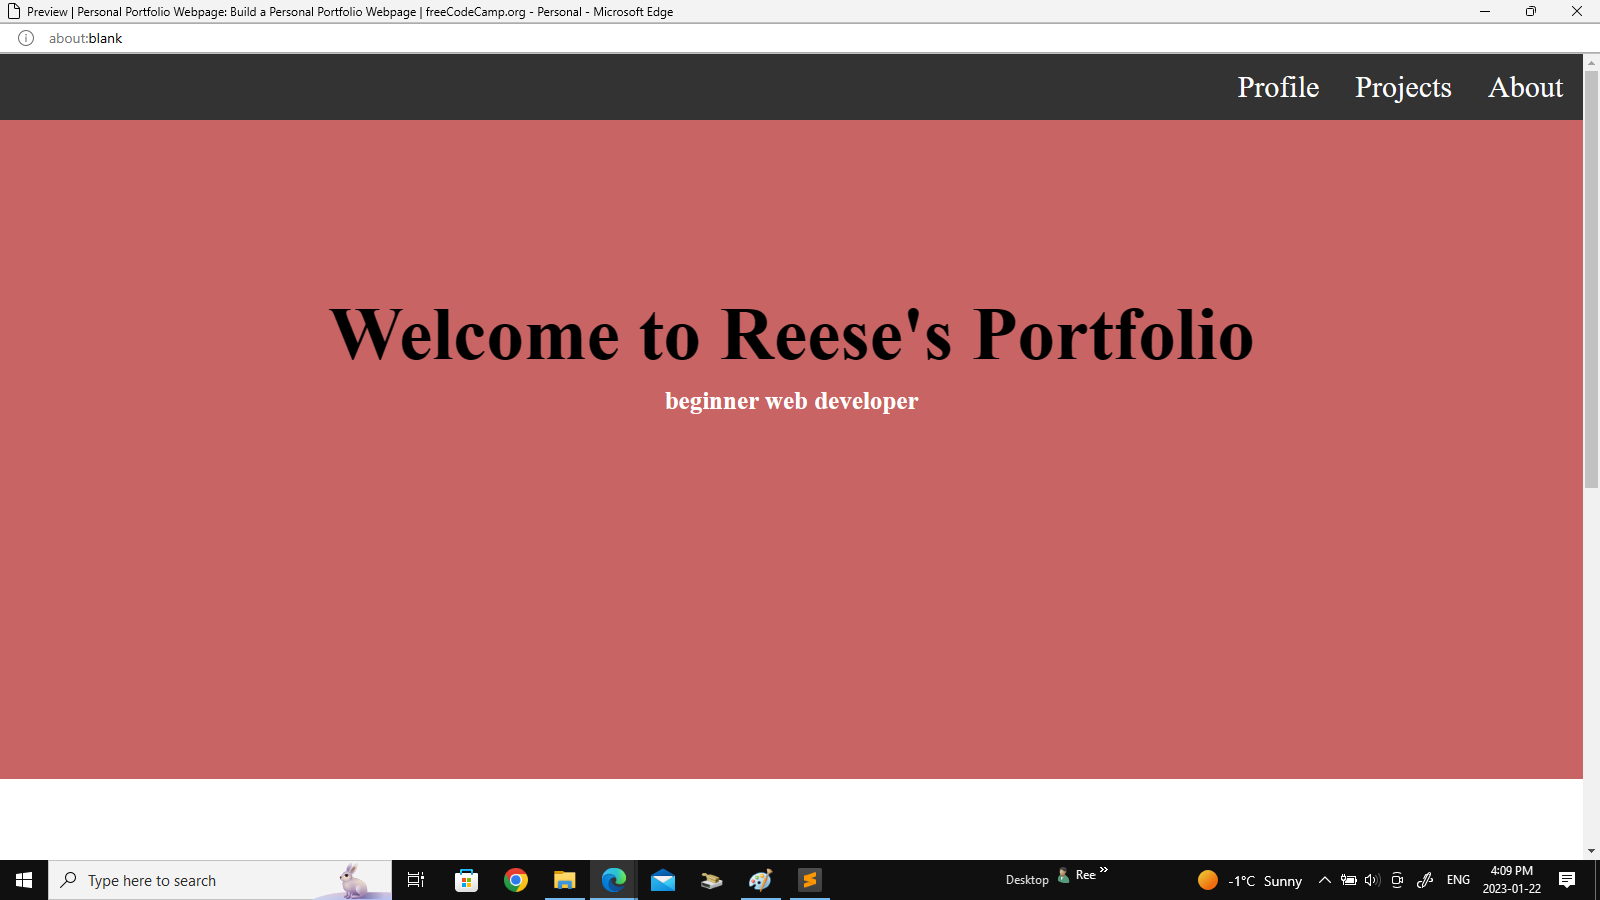Open Paint from the taskbar
The image size is (1600, 900).
(x=760, y=880)
